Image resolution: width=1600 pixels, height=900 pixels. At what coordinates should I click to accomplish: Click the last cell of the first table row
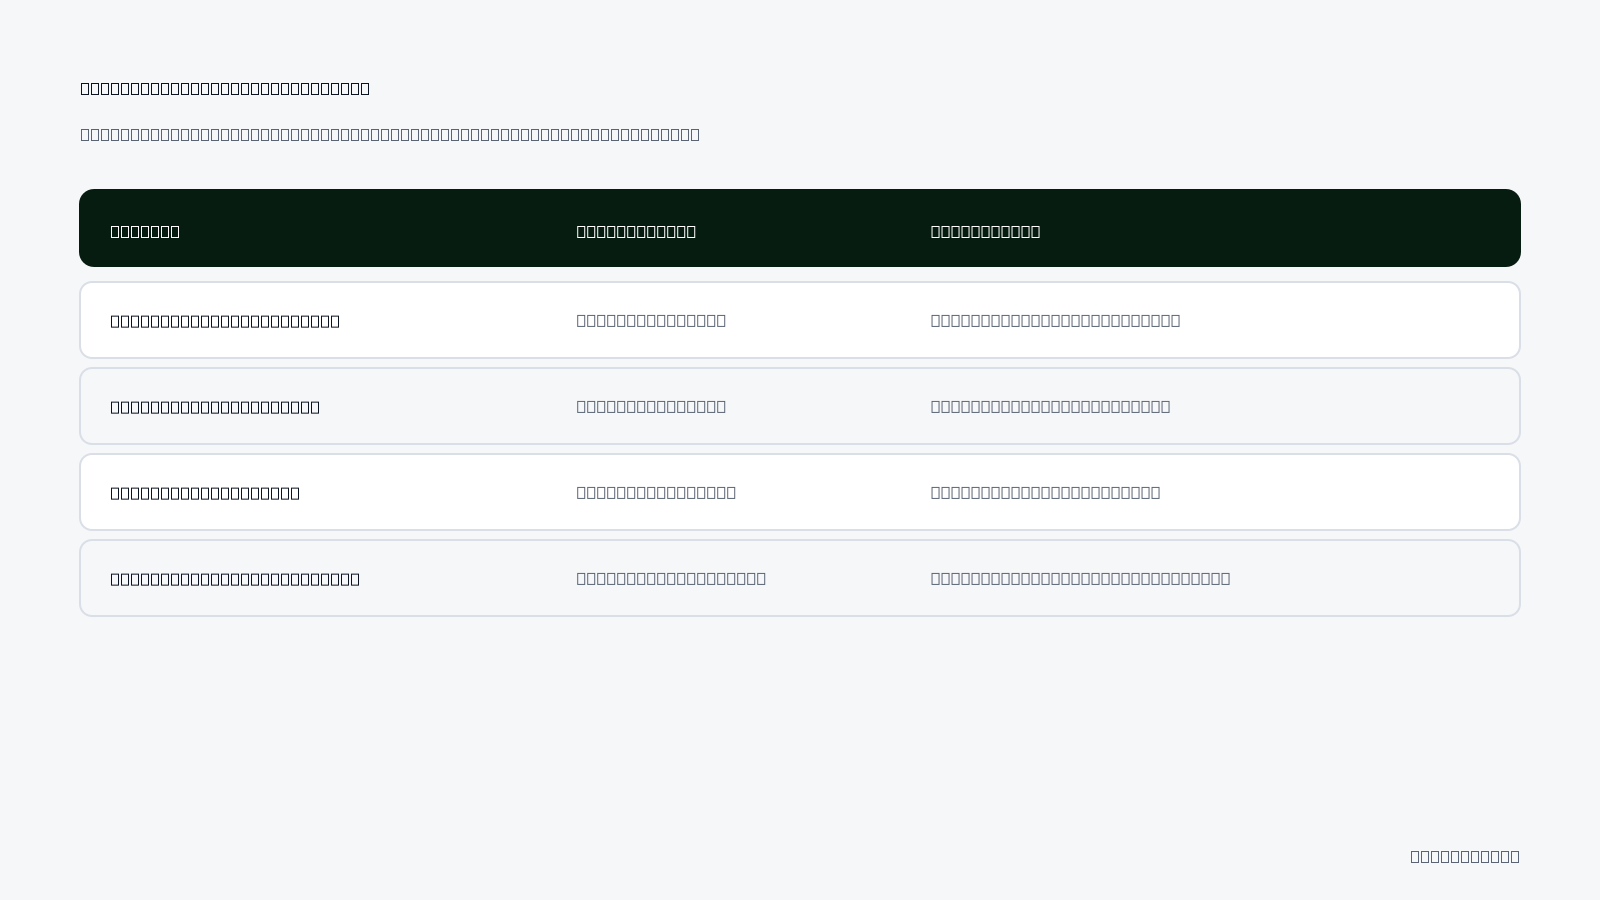click(1055, 320)
